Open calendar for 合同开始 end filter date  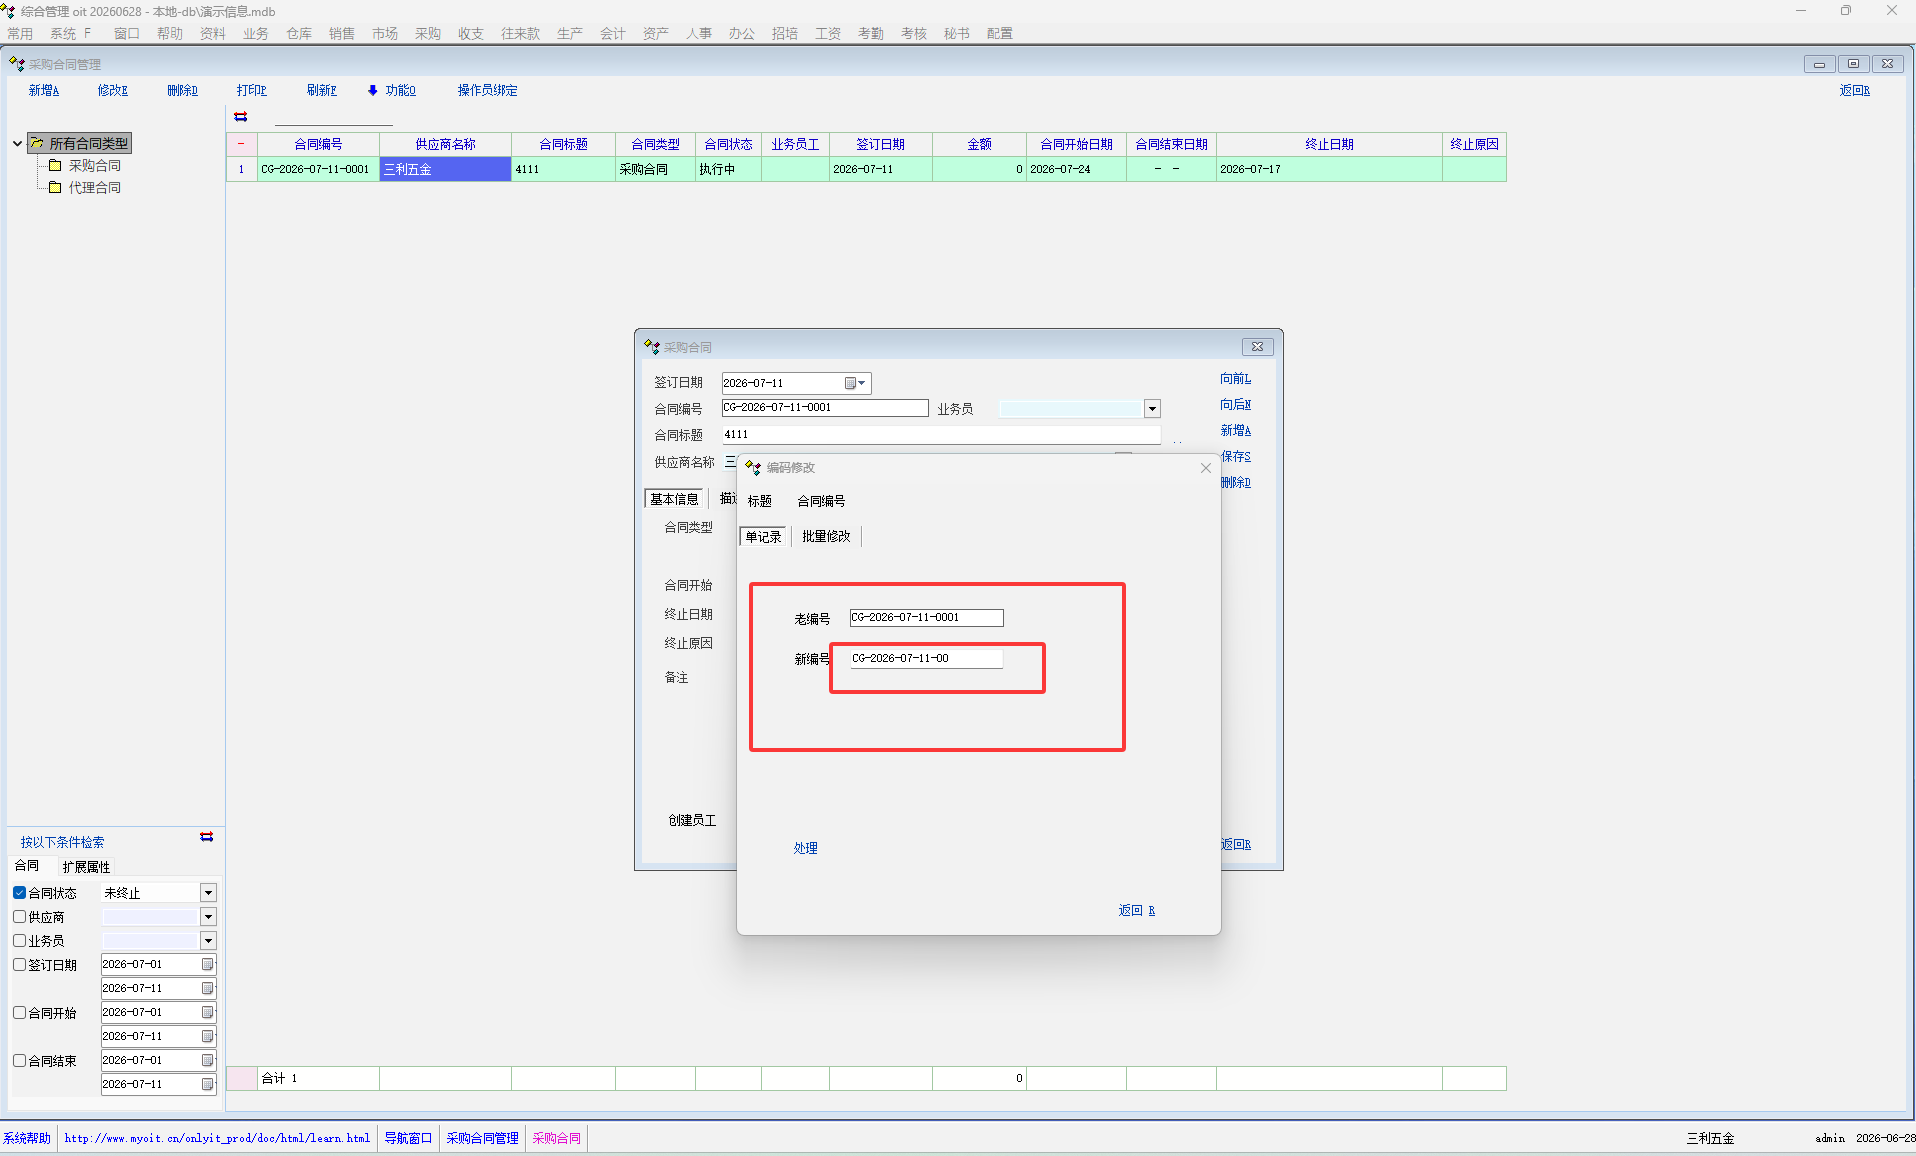[x=208, y=1036]
